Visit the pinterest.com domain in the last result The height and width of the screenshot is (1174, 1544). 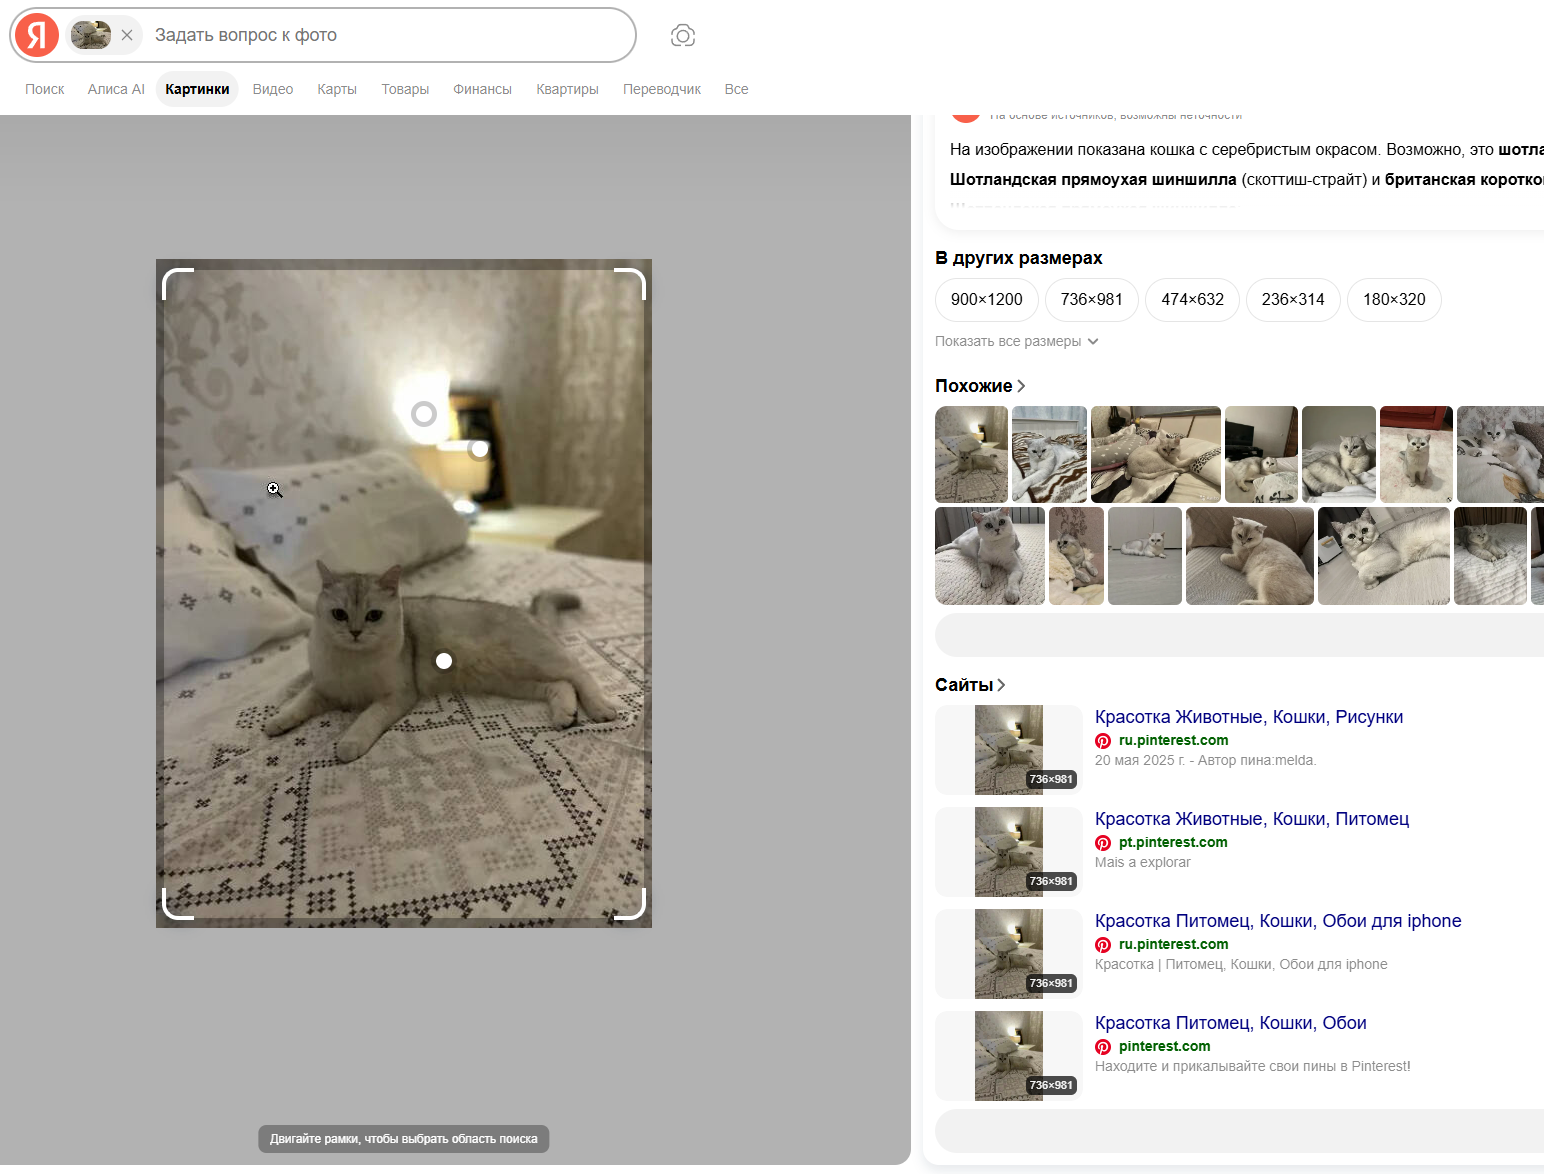(1165, 1047)
